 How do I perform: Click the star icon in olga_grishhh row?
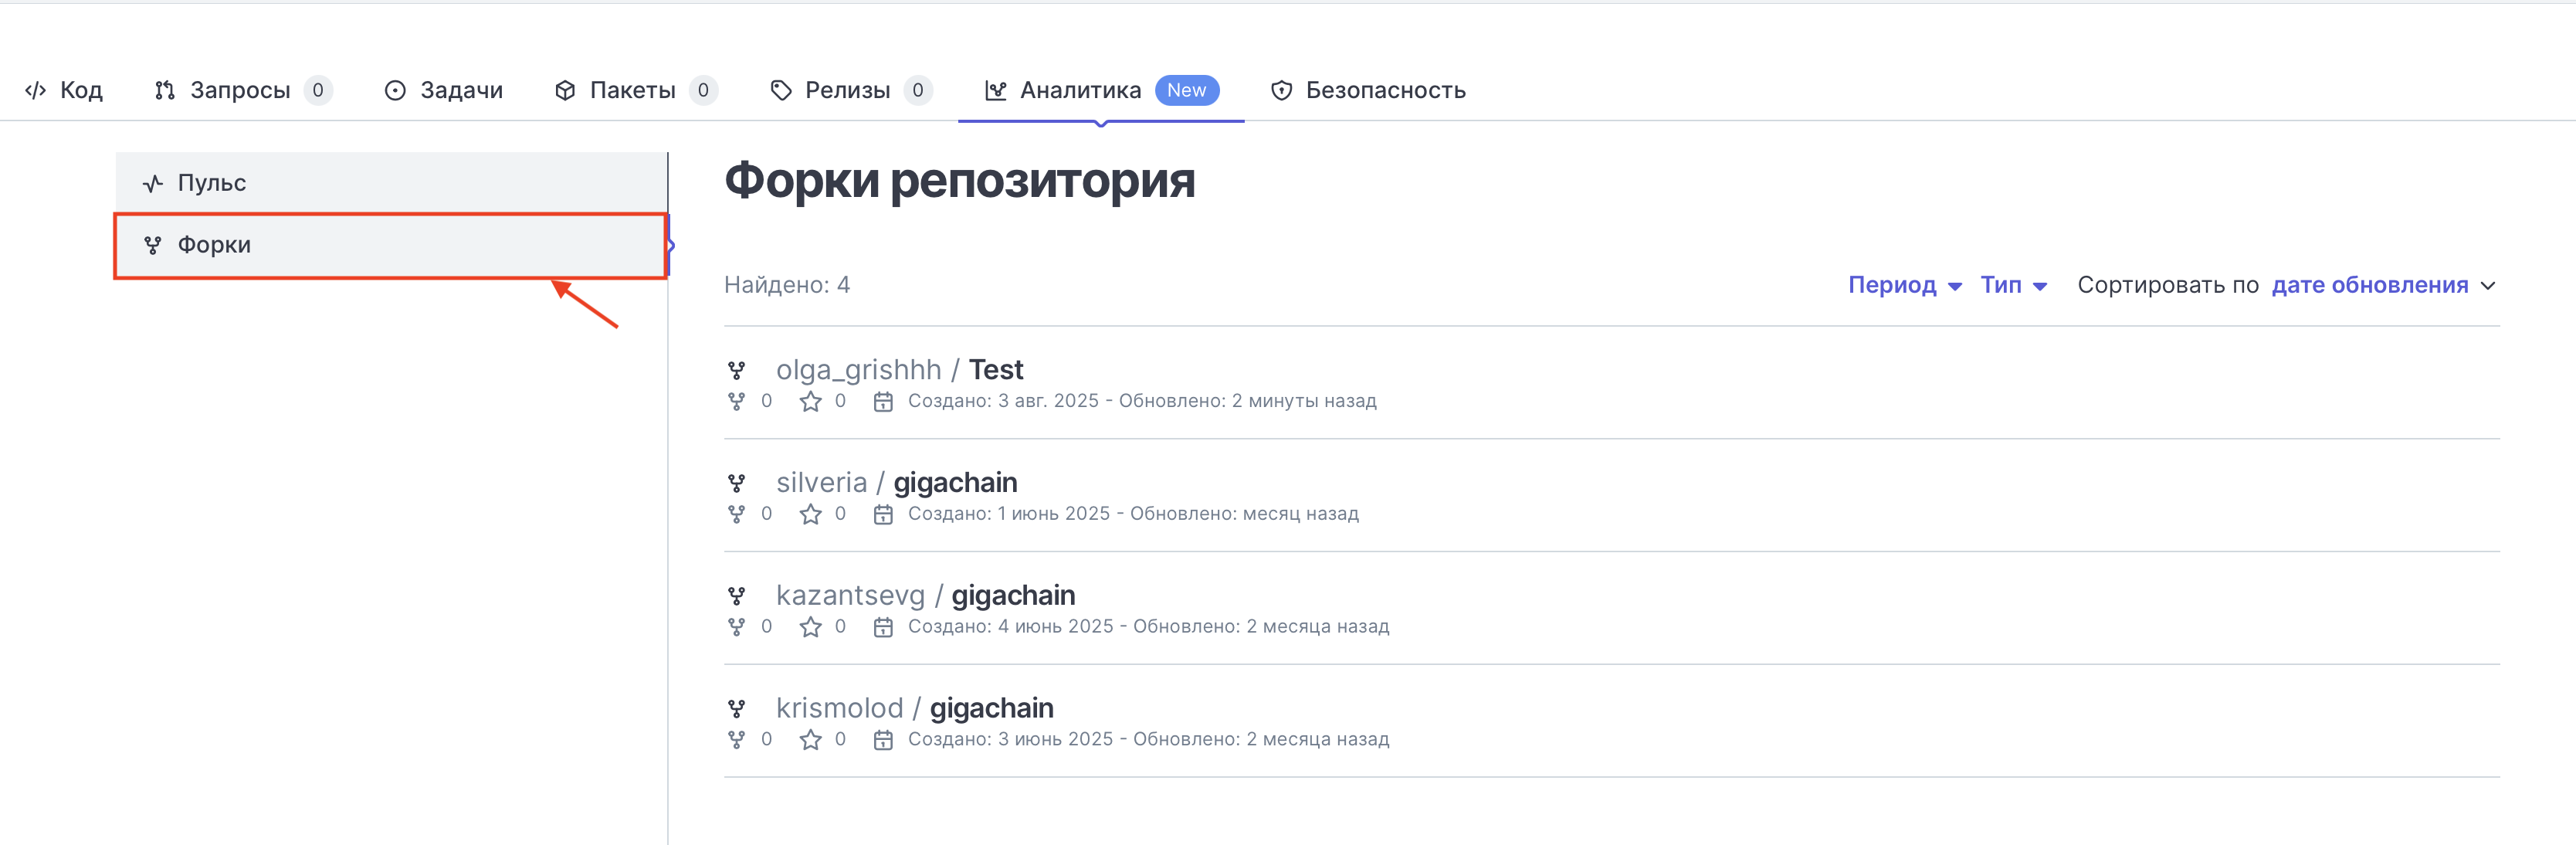810,401
